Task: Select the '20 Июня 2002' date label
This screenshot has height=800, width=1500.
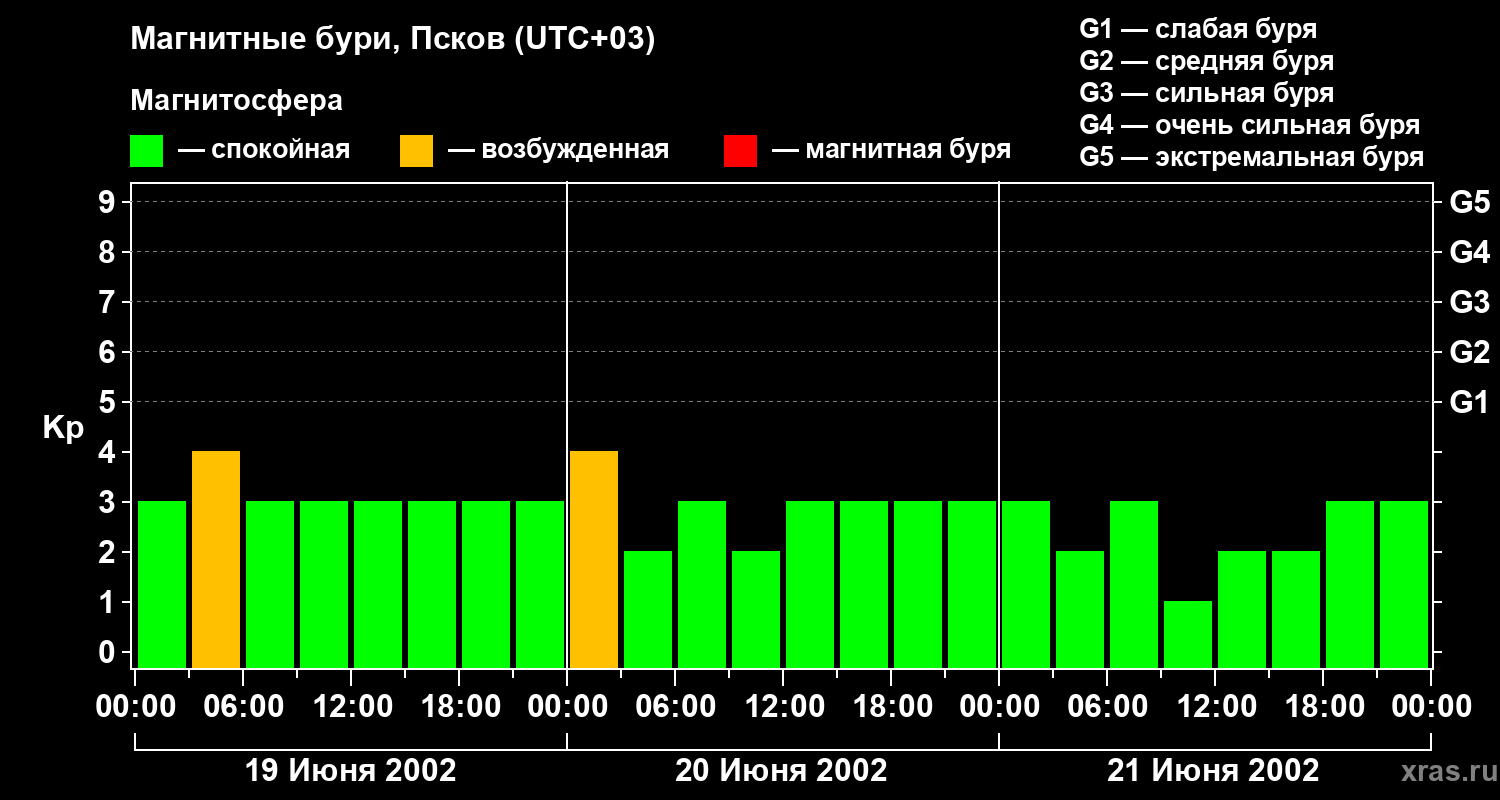Action: [782, 771]
